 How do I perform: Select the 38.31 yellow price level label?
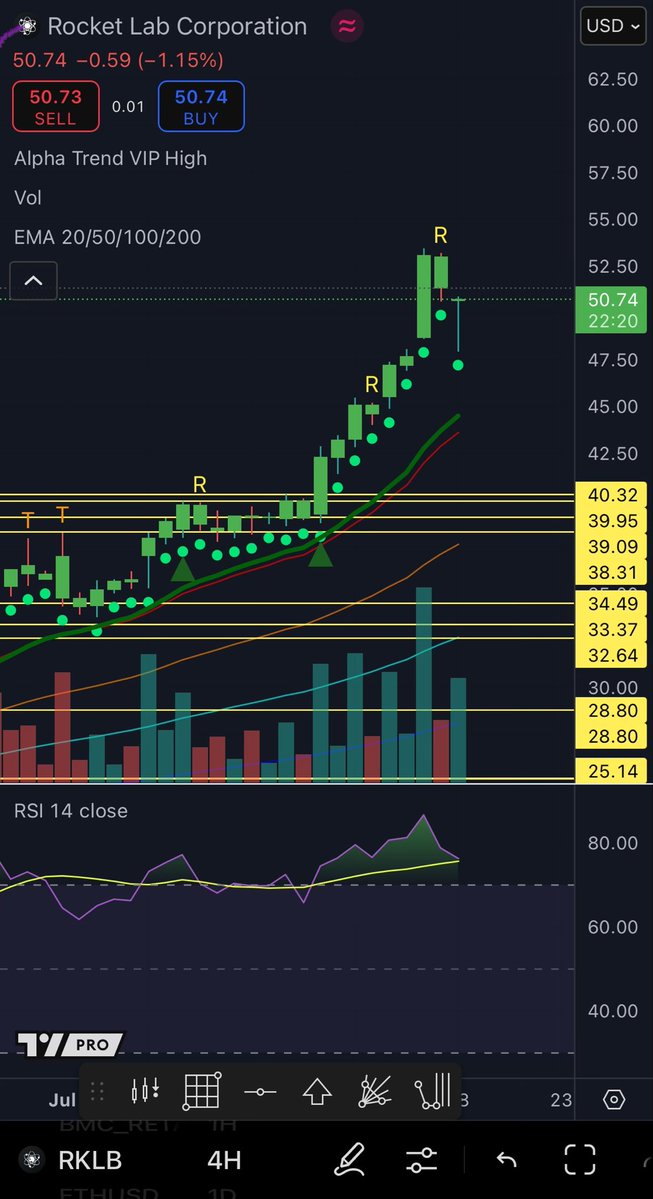pyautogui.click(x=611, y=573)
